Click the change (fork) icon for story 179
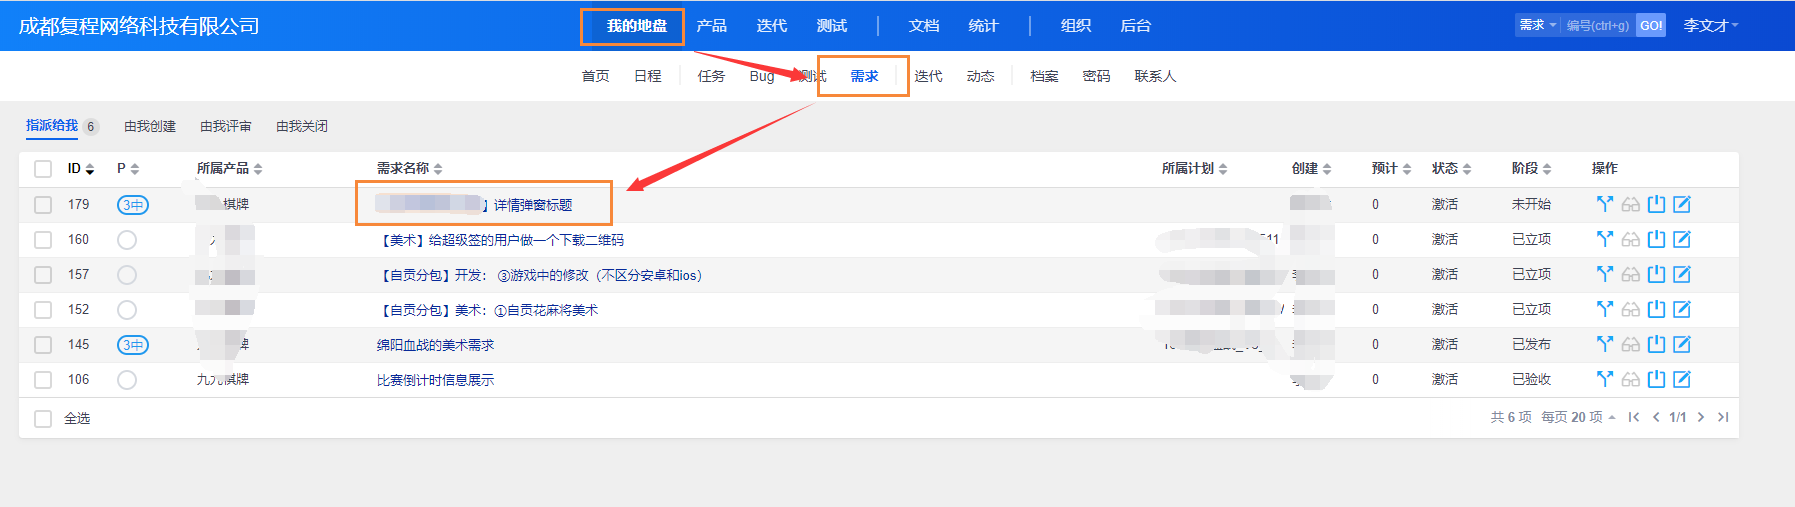Image resolution: width=1795 pixels, height=507 pixels. coord(1605,204)
